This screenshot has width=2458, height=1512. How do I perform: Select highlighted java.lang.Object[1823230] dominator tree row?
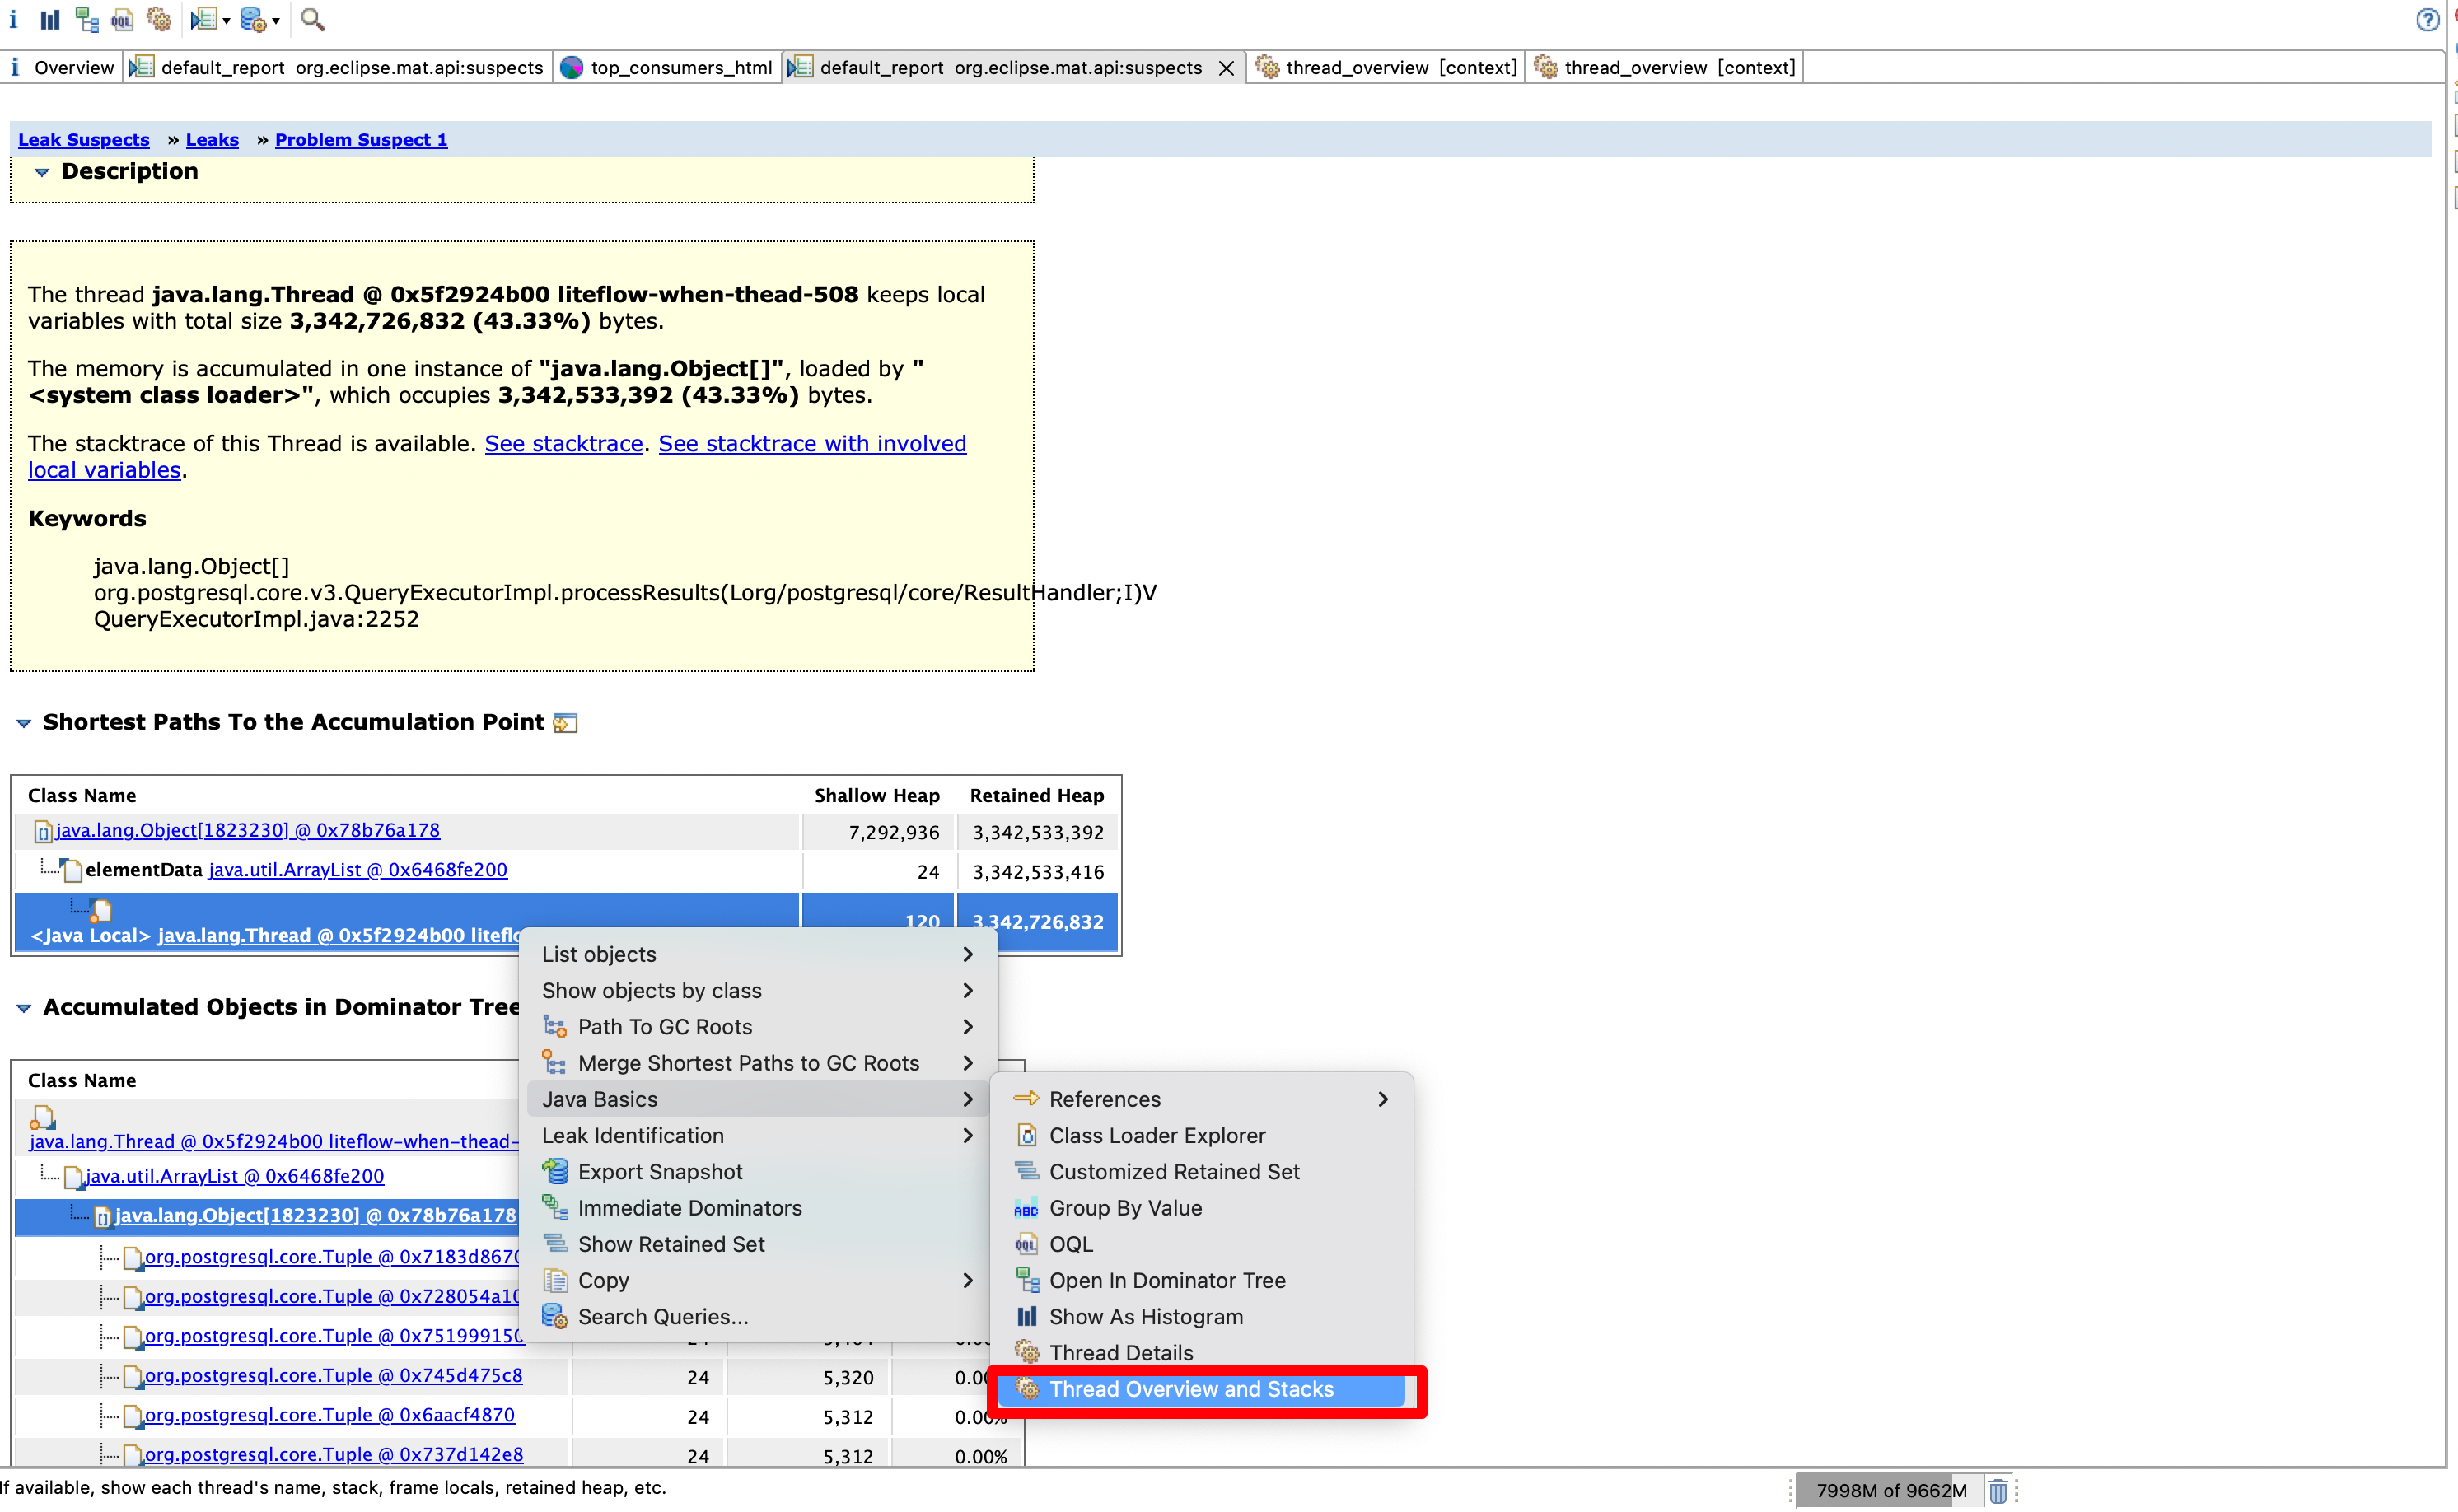315,1216
